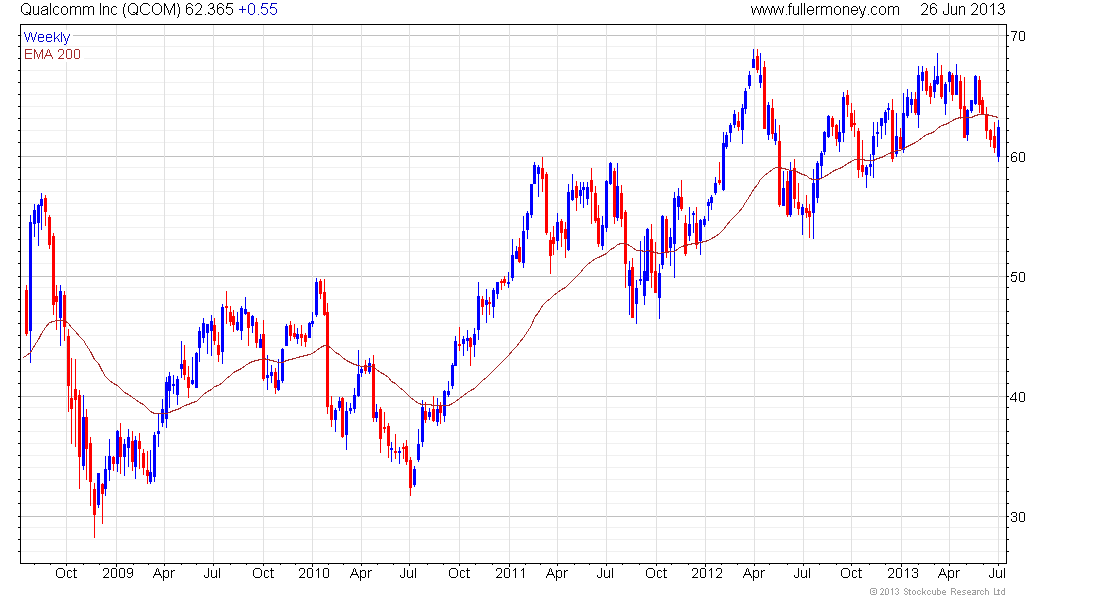Click the 70 price axis label
Viewport: 1100px width, 600px height.
click(1017, 36)
